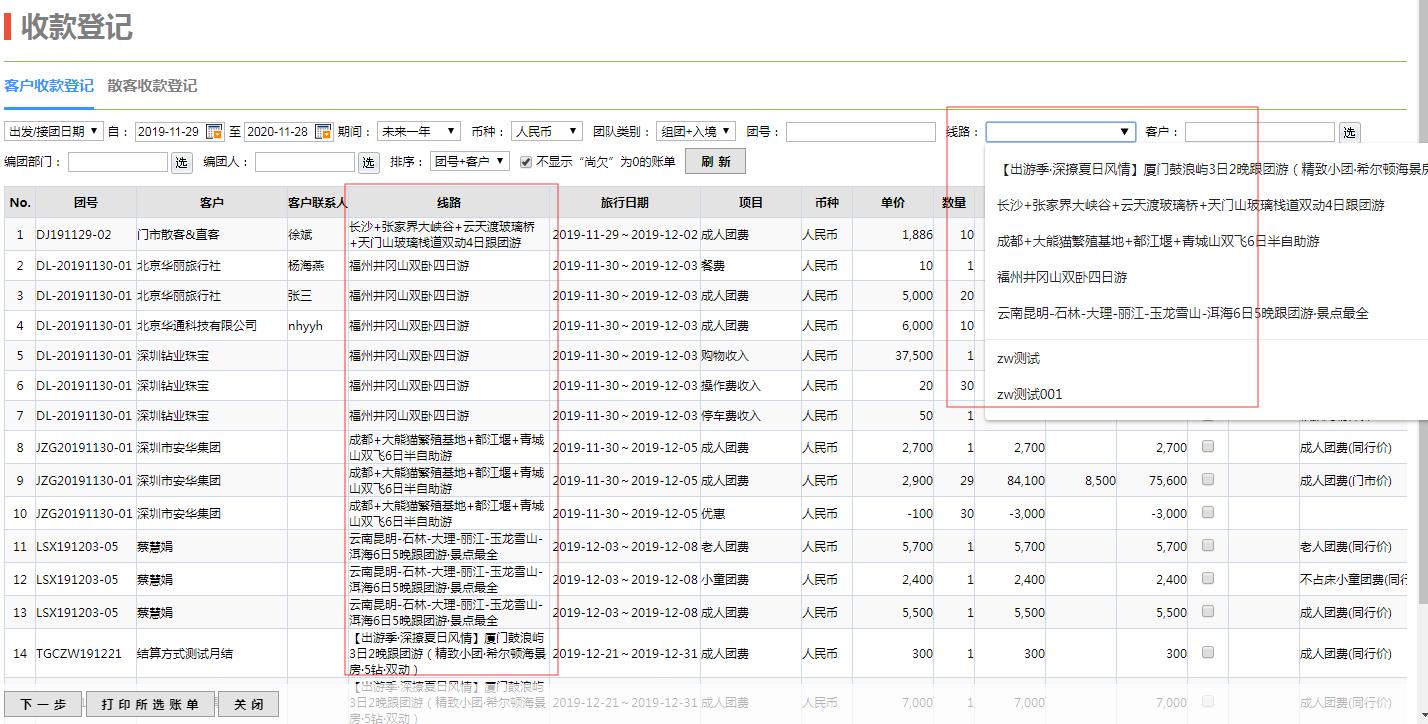Image resolution: width=1428 pixels, height=724 pixels.
Task: Open calendar picker for start date 2019-11-29
Action: tap(214, 132)
